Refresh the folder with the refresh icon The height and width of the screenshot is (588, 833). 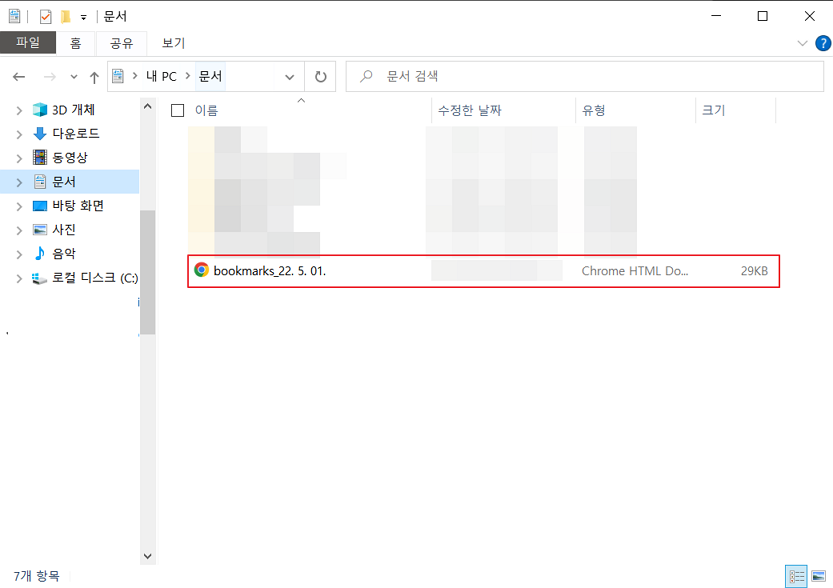(319, 76)
